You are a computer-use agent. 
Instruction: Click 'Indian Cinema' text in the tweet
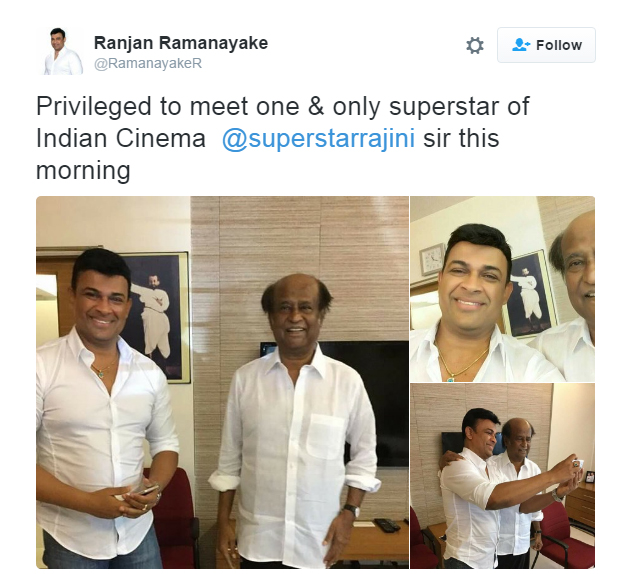pyautogui.click(x=121, y=138)
